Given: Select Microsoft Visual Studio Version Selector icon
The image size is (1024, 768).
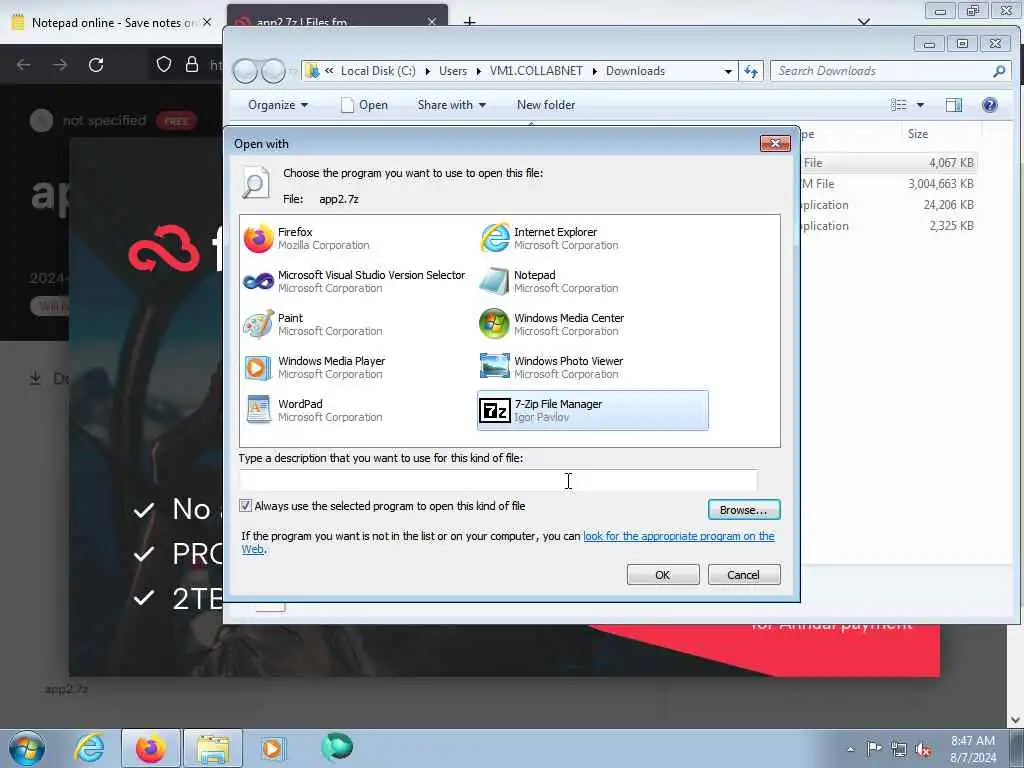Looking at the screenshot, I should click(259, 281).
